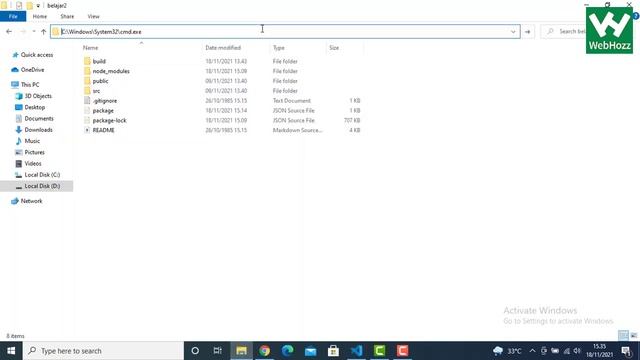Click File Explorer taskbar icon
Image resolution: width=640 pixels, height=360 pixels.
[241, 351]
